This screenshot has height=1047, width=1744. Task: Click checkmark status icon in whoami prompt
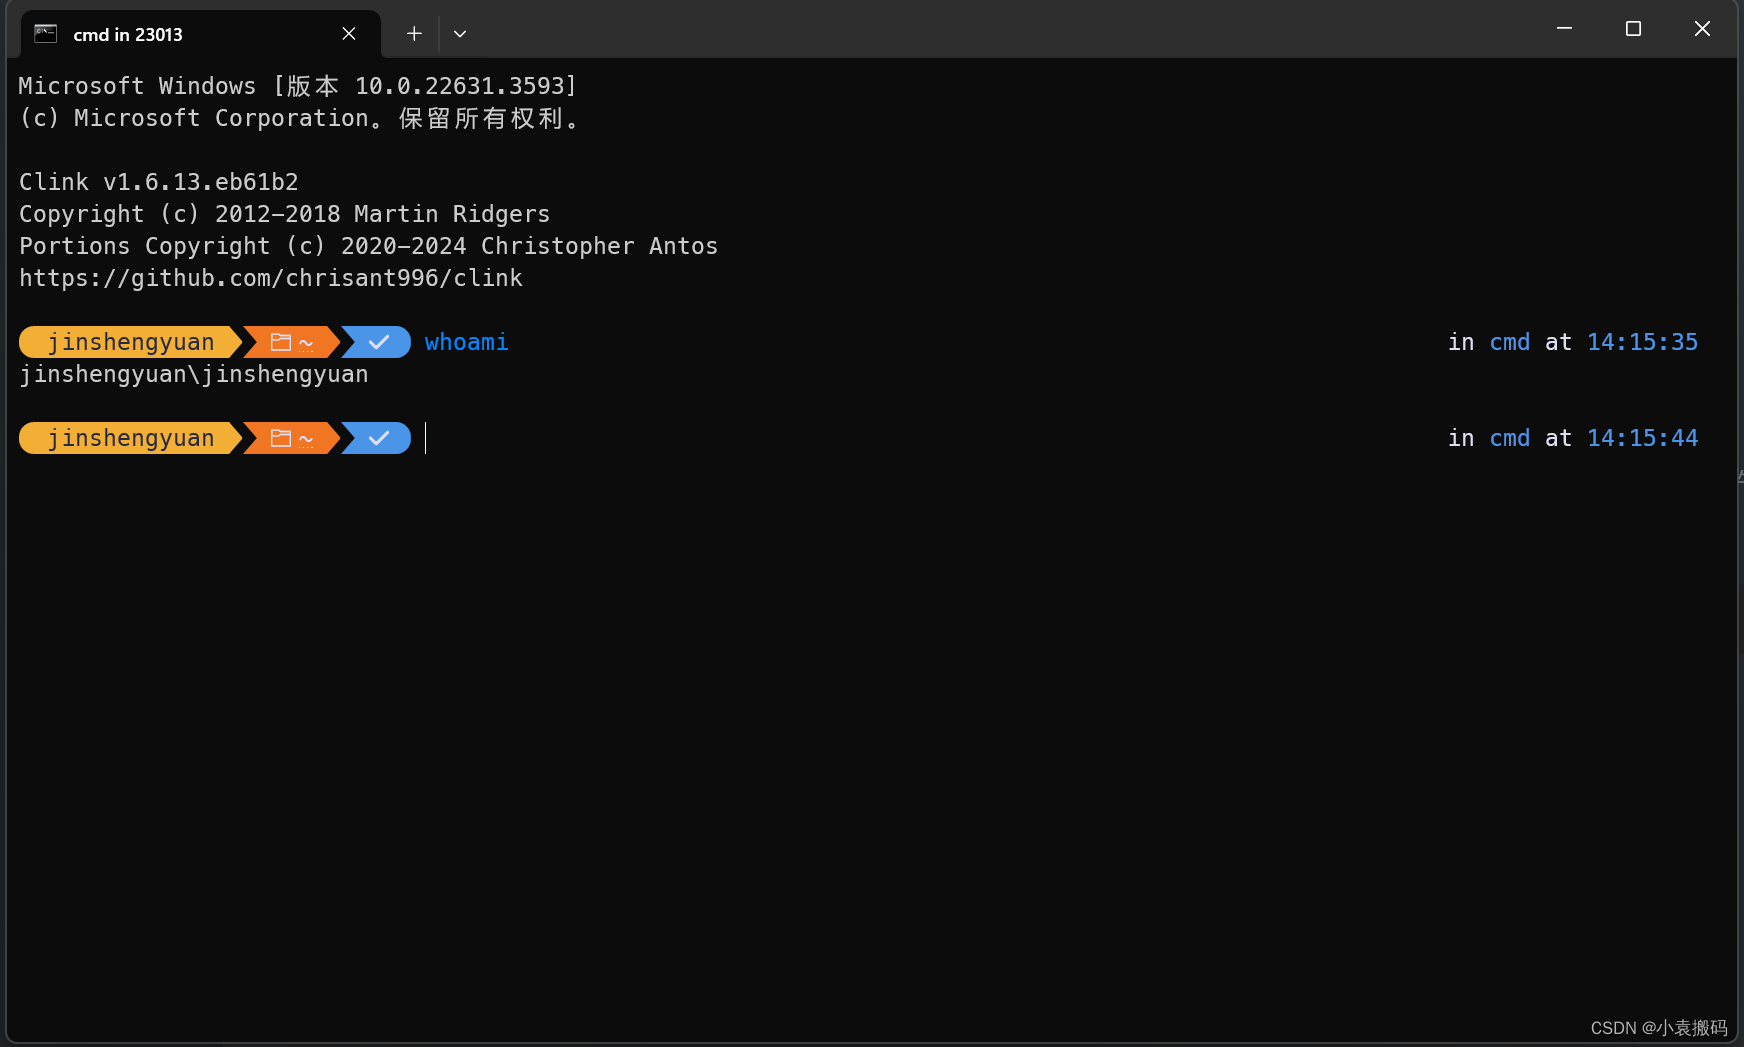point(378,342)
